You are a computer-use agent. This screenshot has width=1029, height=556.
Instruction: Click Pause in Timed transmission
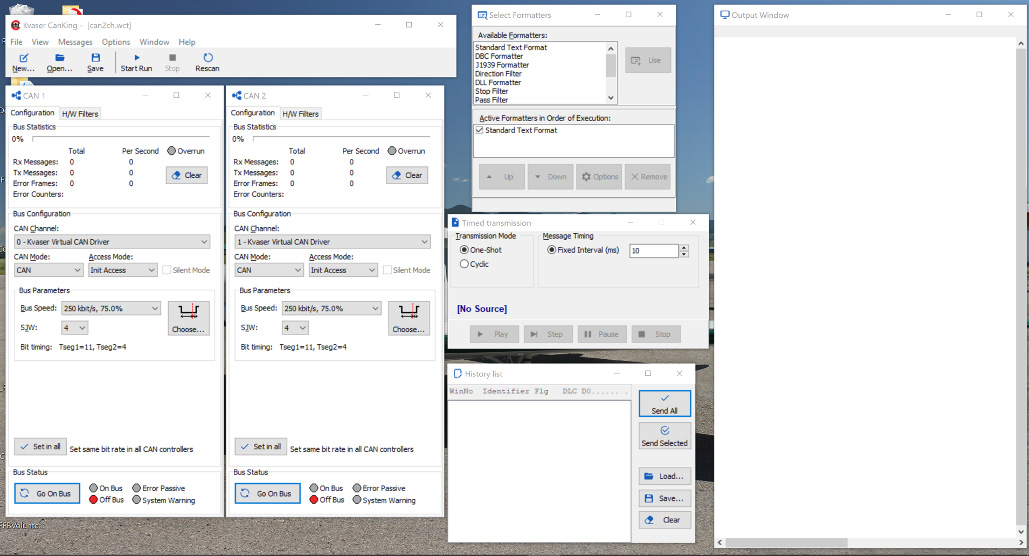602,334
